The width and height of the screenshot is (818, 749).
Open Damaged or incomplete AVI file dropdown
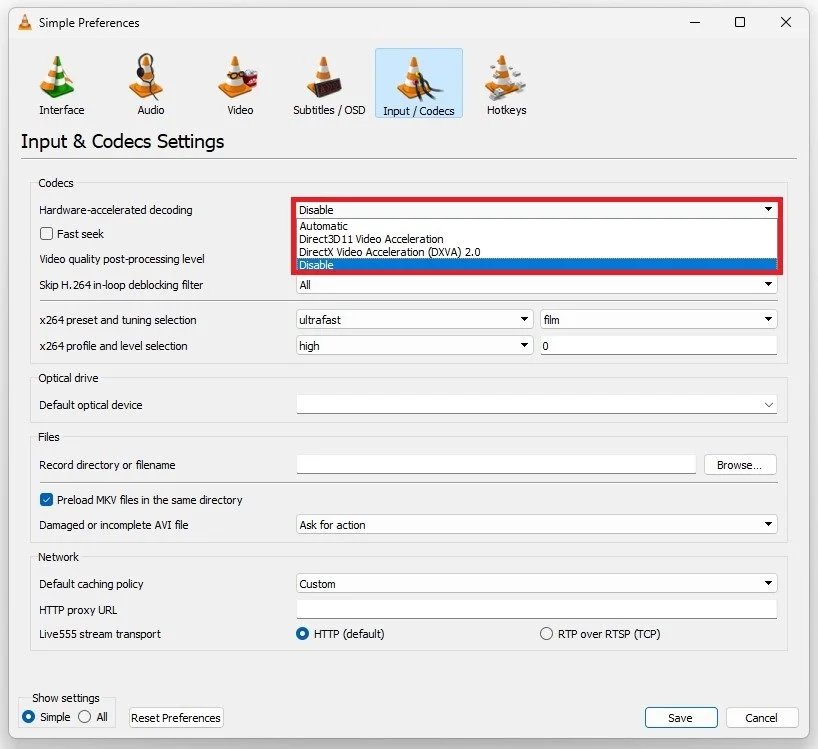pyautogui.click(x=536, y=525)
